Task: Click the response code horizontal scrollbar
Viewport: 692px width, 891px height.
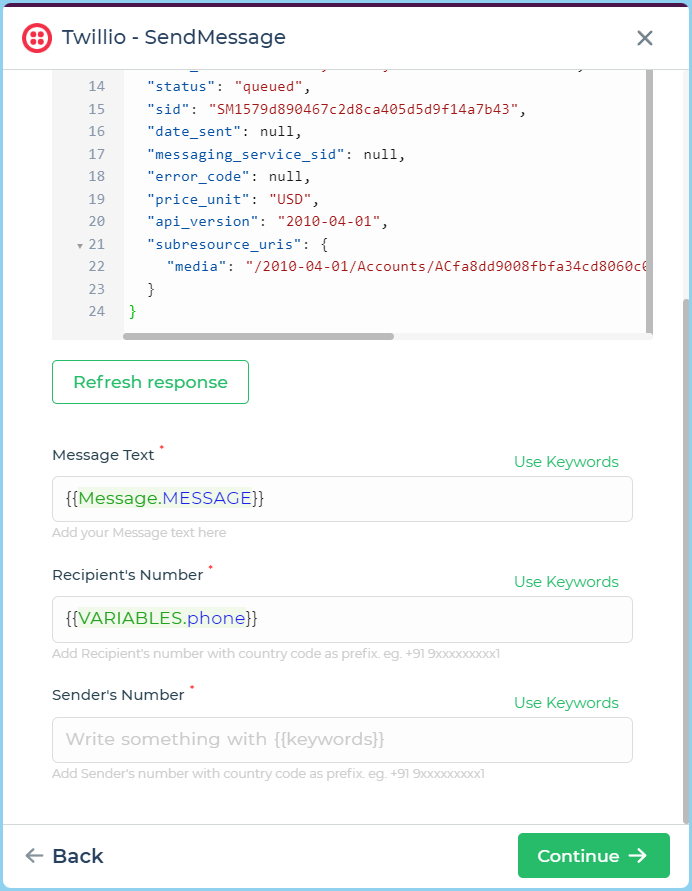Action: click(258, 336)
